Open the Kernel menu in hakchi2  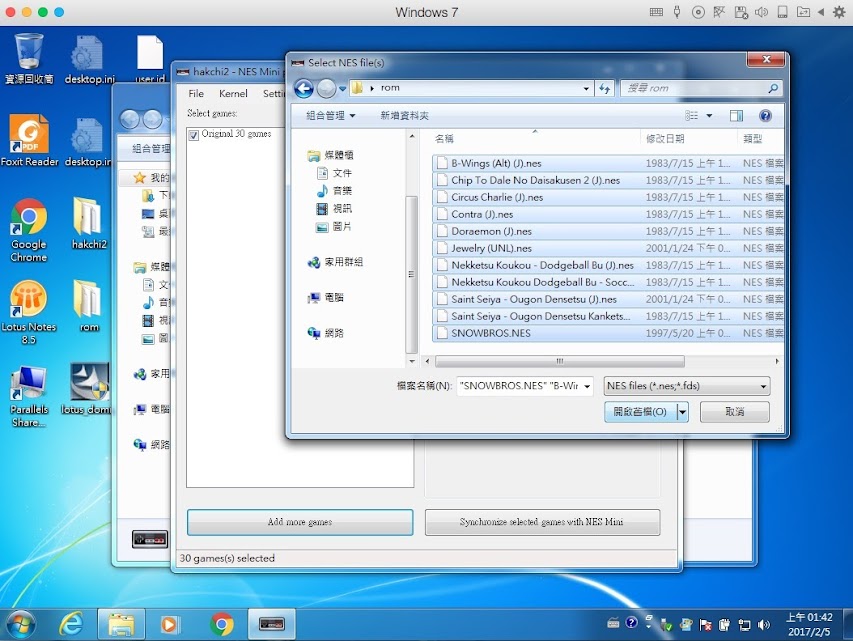(233, 94)
